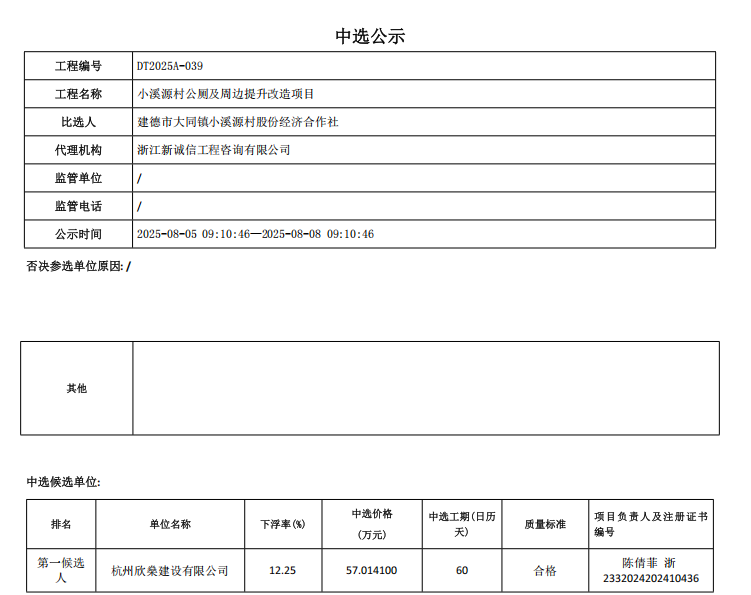Click the 下浮率 value 12.25
This screenshot has height=595, width=751.
point(283,571)
